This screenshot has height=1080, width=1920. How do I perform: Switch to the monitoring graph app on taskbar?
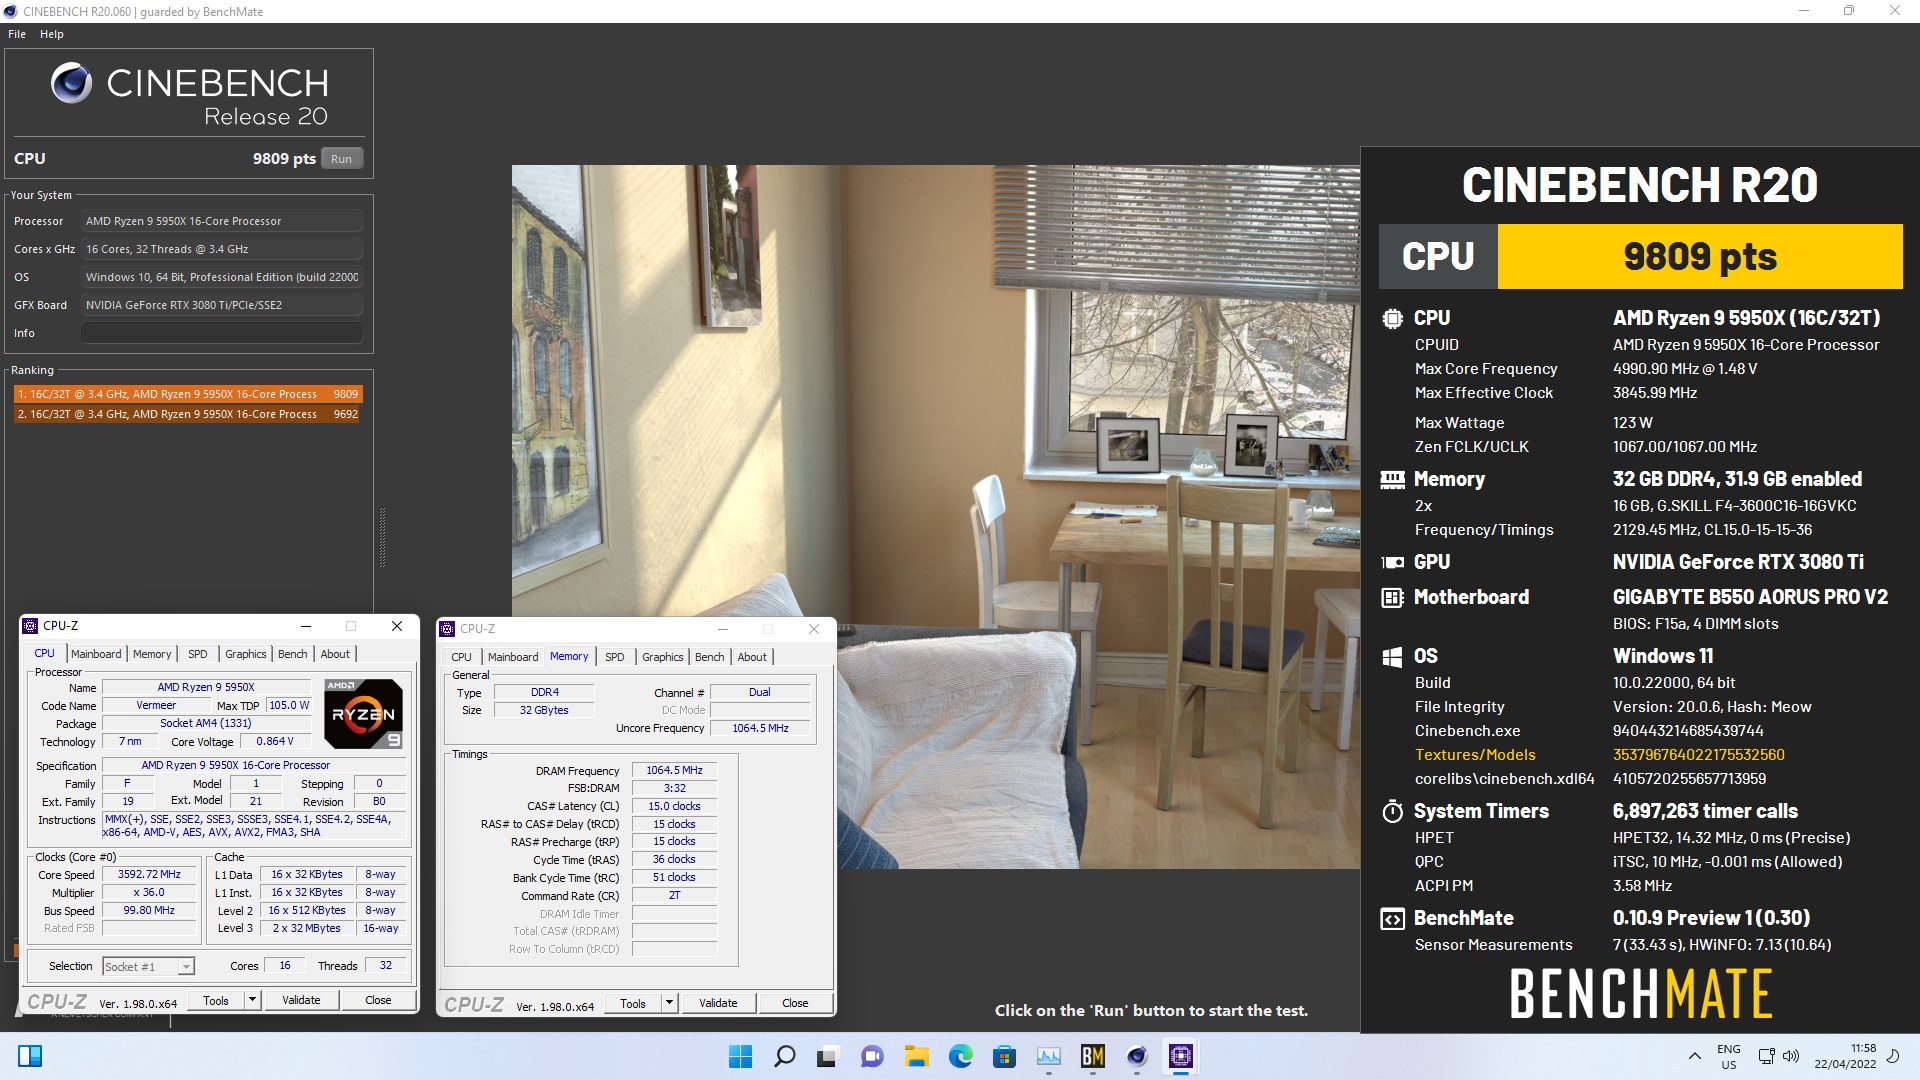[x=1048, y=1056]
